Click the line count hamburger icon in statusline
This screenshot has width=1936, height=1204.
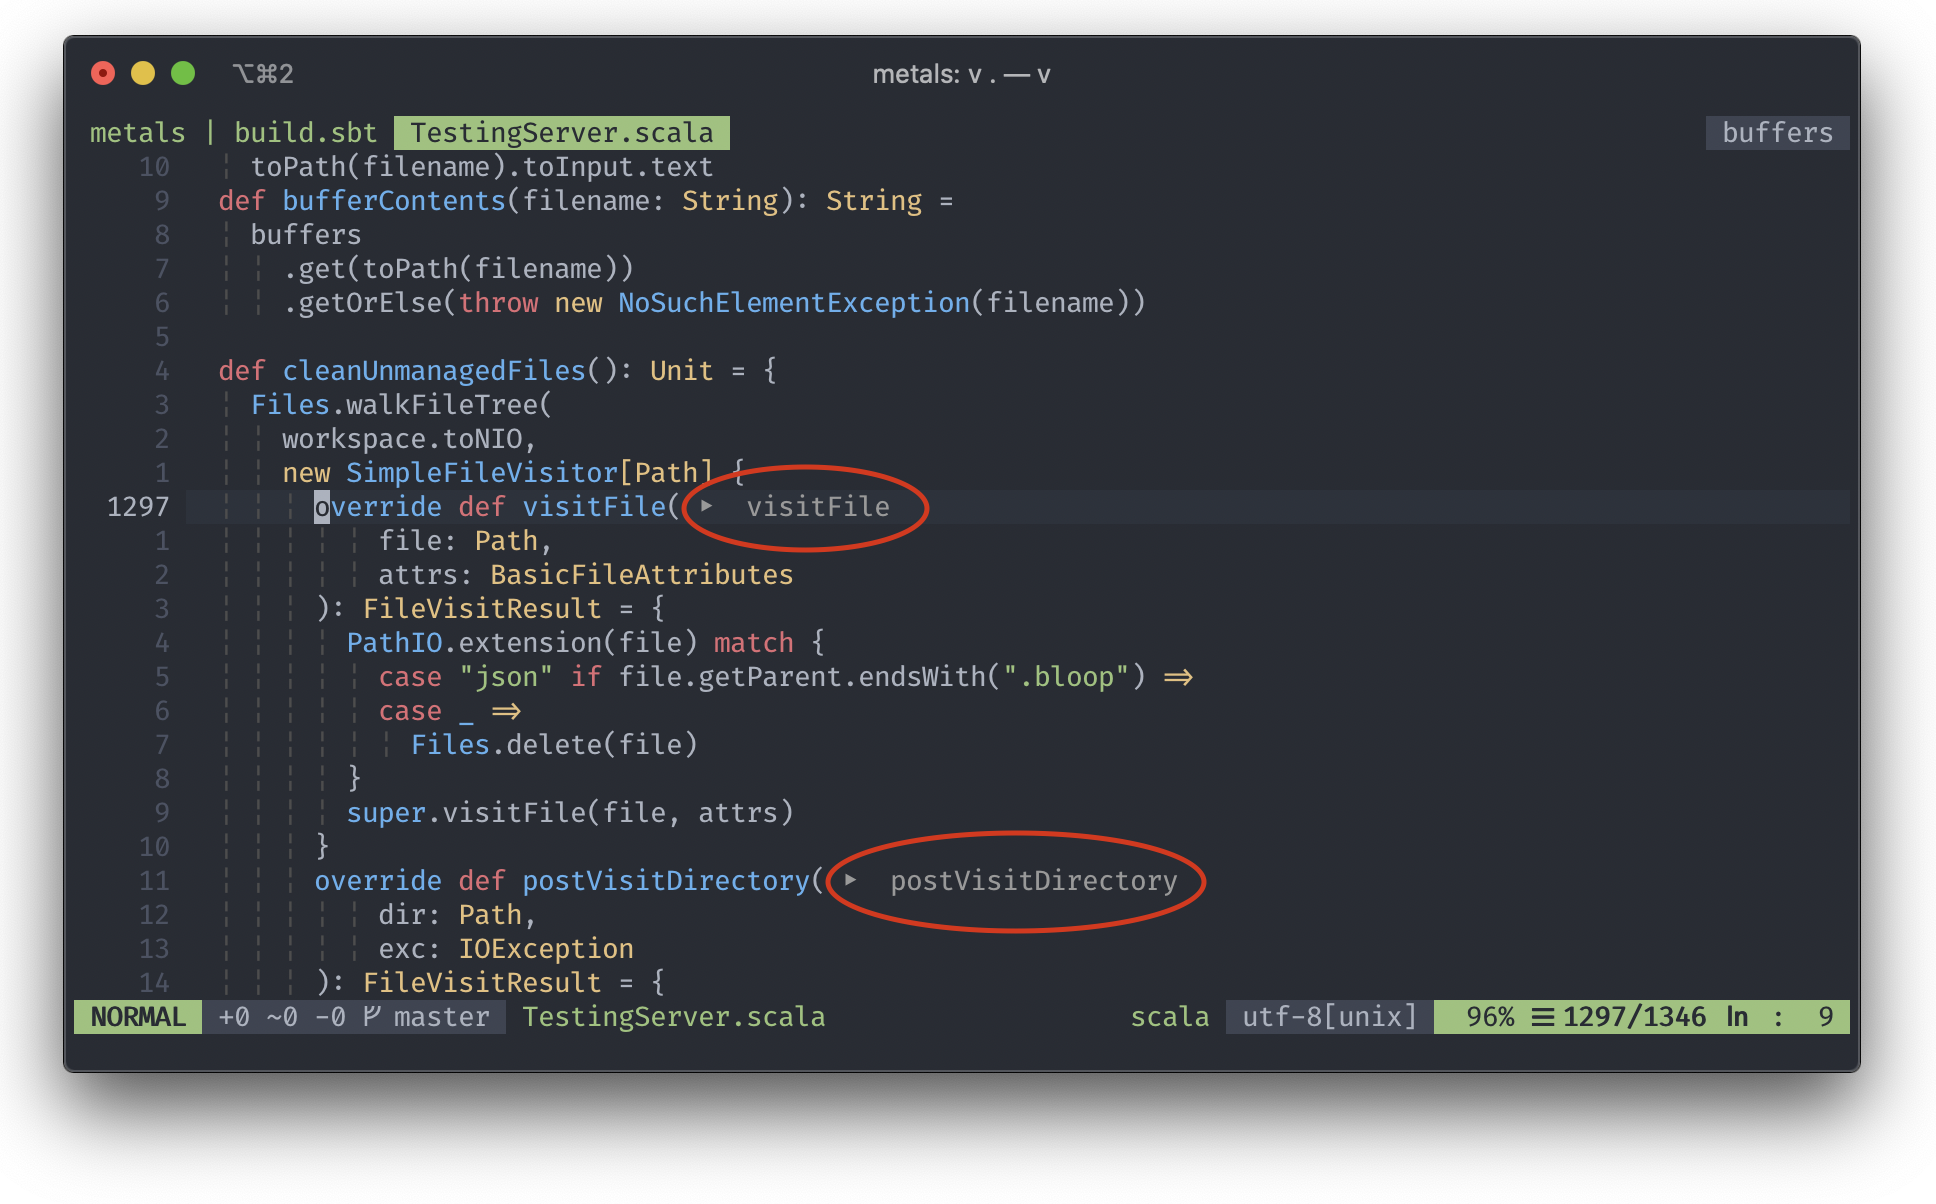[x=1543, y=1017]
